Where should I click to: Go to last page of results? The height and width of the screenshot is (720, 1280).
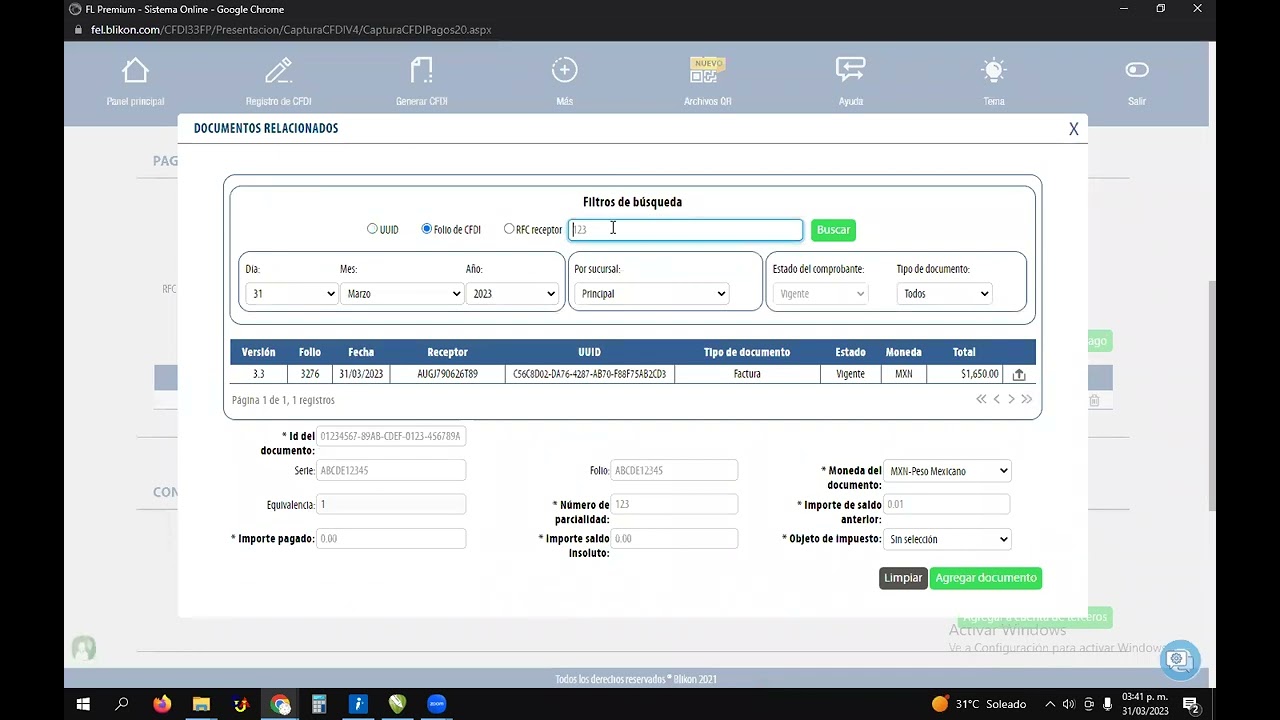1026,400
